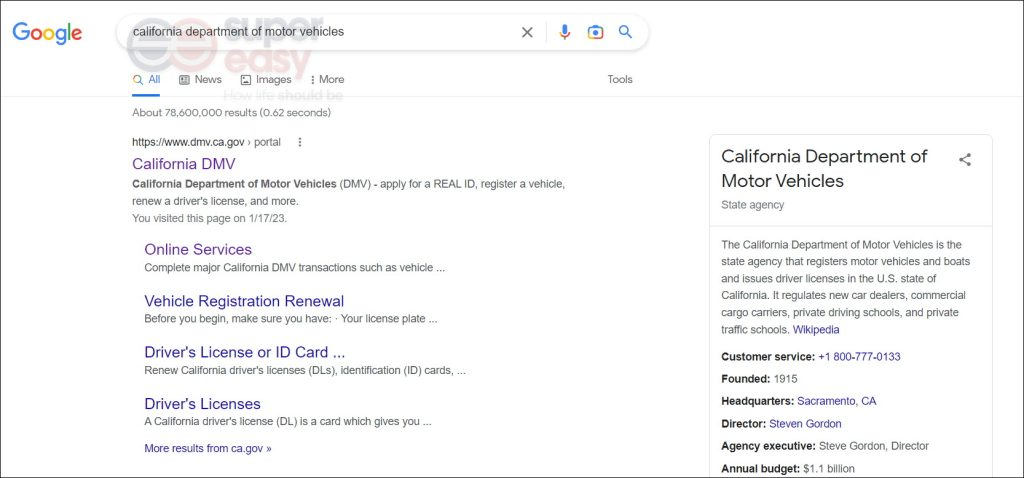Open the Vehicle Registration Renewal sitelink
The image size is (1024, 478).
coord(244,301)
